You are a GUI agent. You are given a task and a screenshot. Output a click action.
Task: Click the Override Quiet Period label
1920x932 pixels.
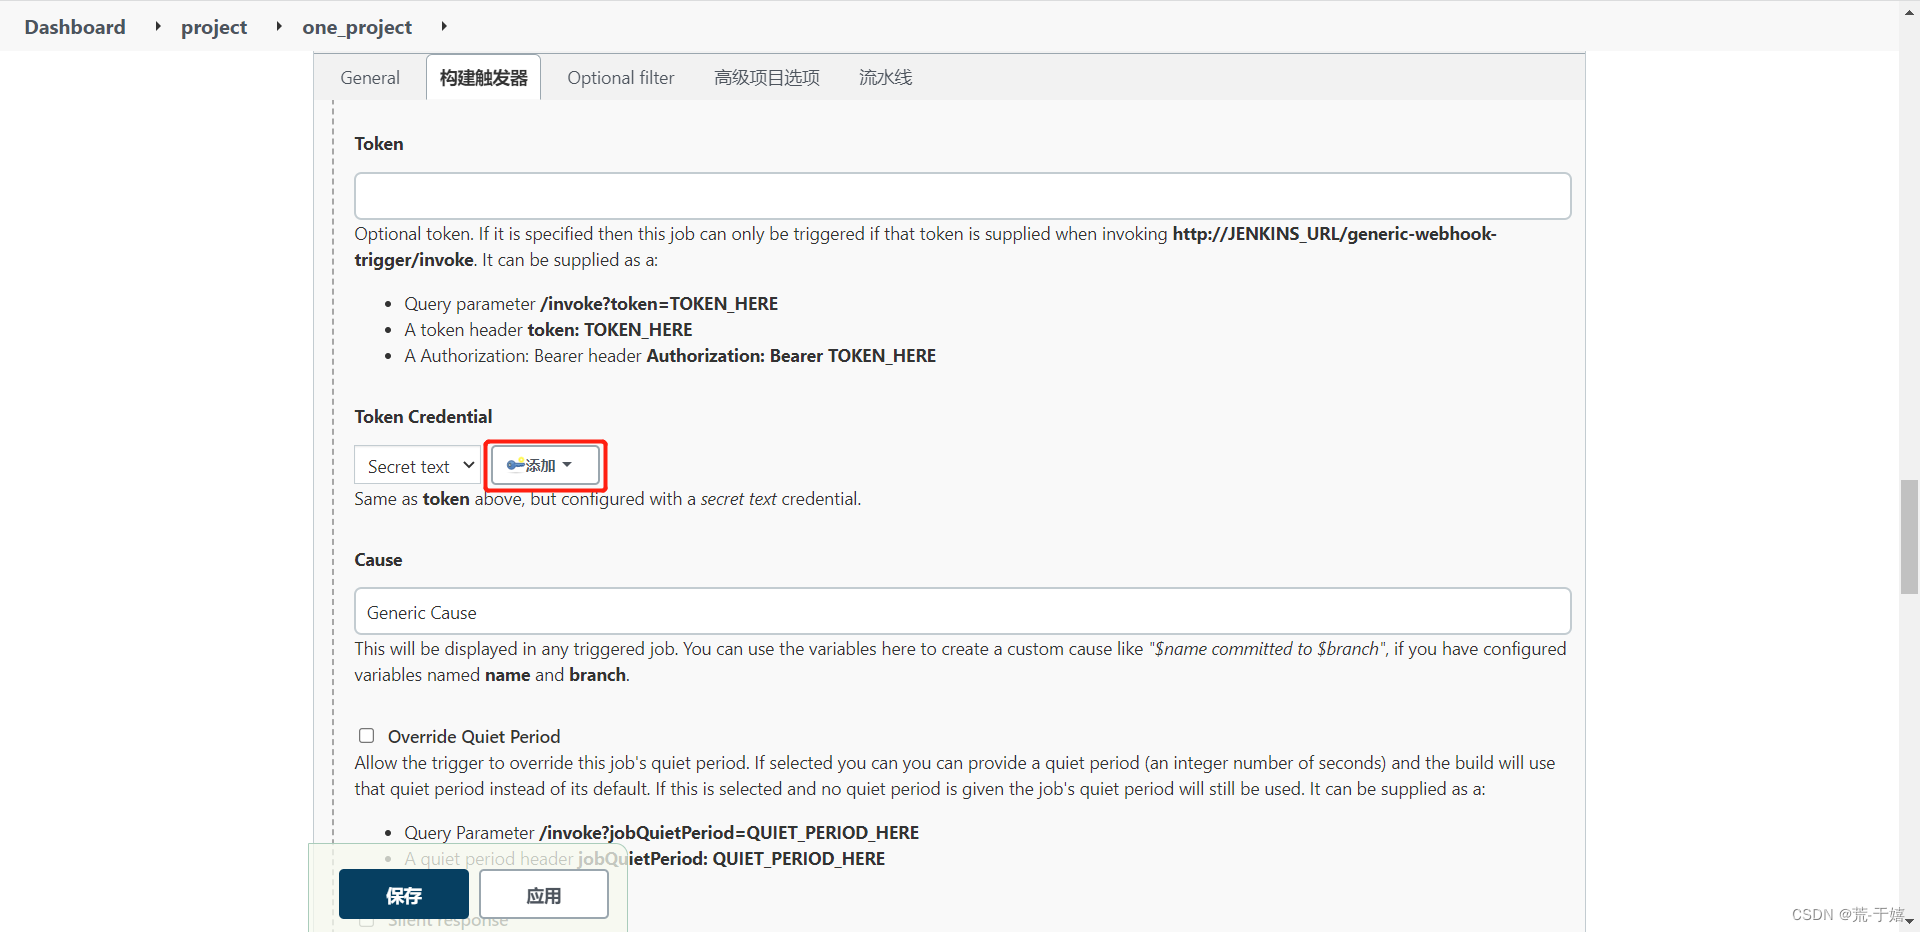[474, 737]
